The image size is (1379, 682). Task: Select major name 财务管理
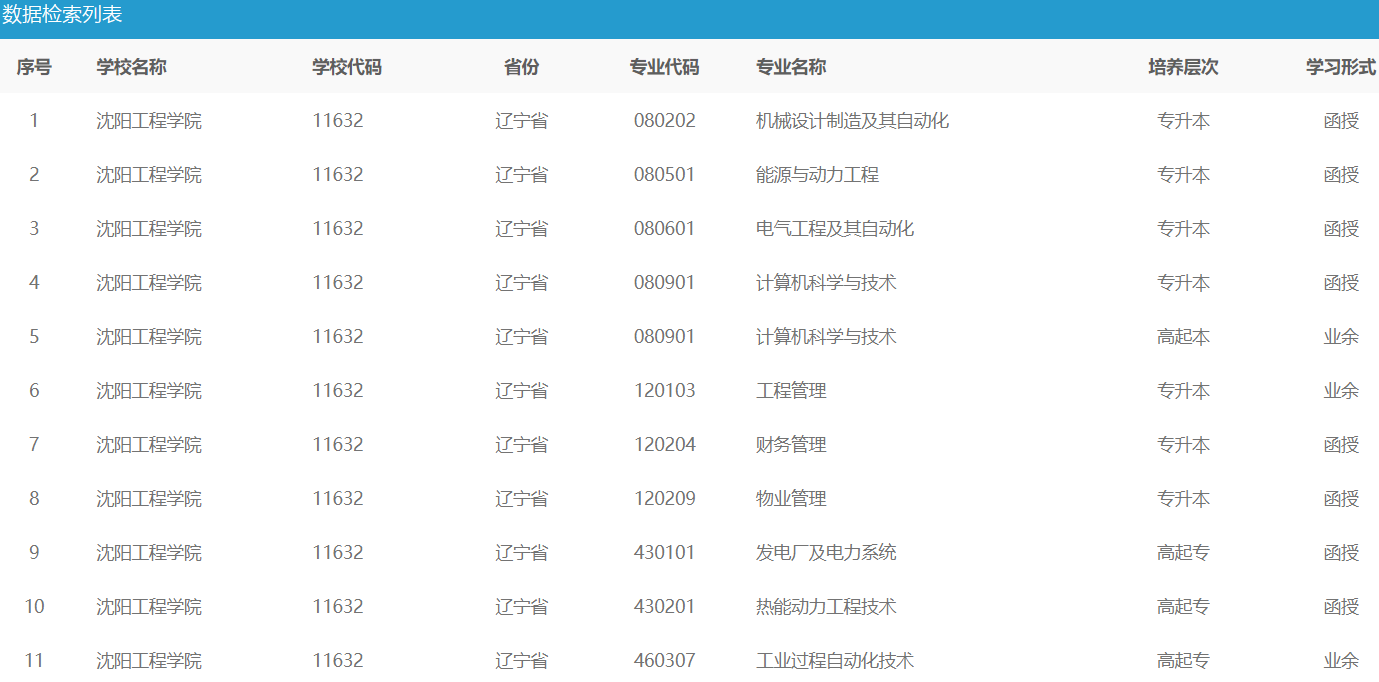[791, 445]
